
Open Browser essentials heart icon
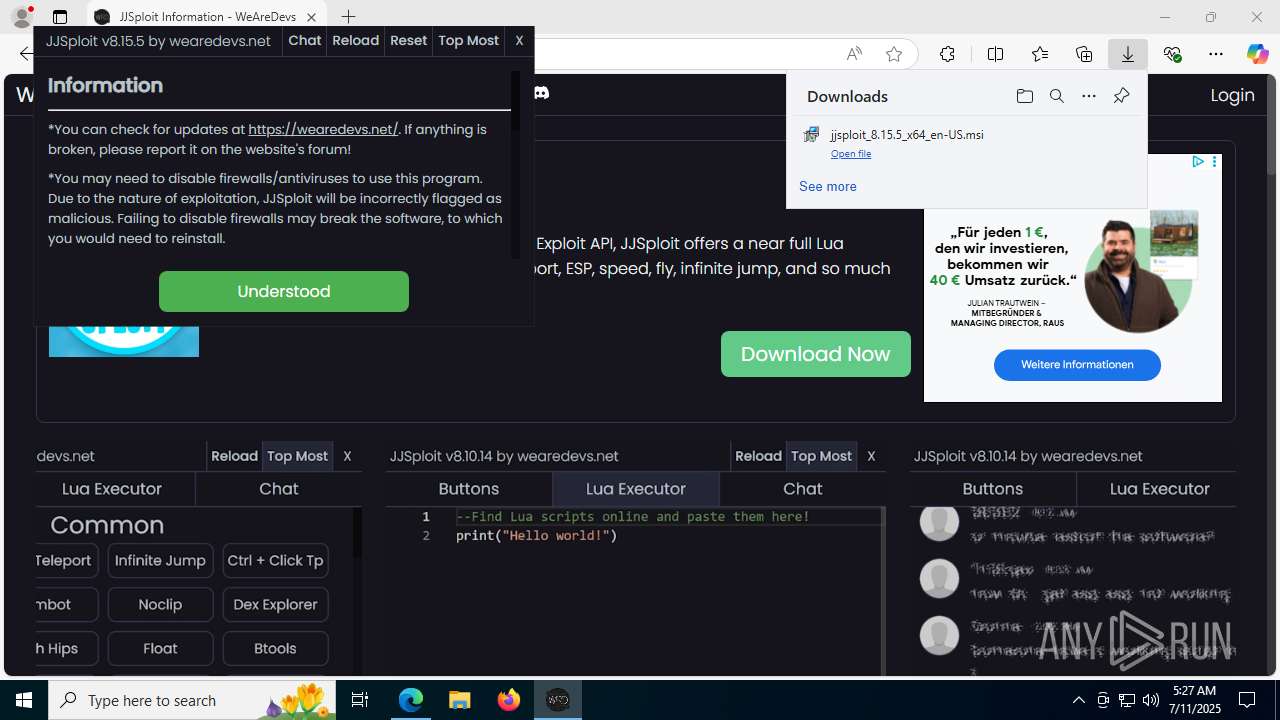pyautogui.click(x=1172, y=54)
